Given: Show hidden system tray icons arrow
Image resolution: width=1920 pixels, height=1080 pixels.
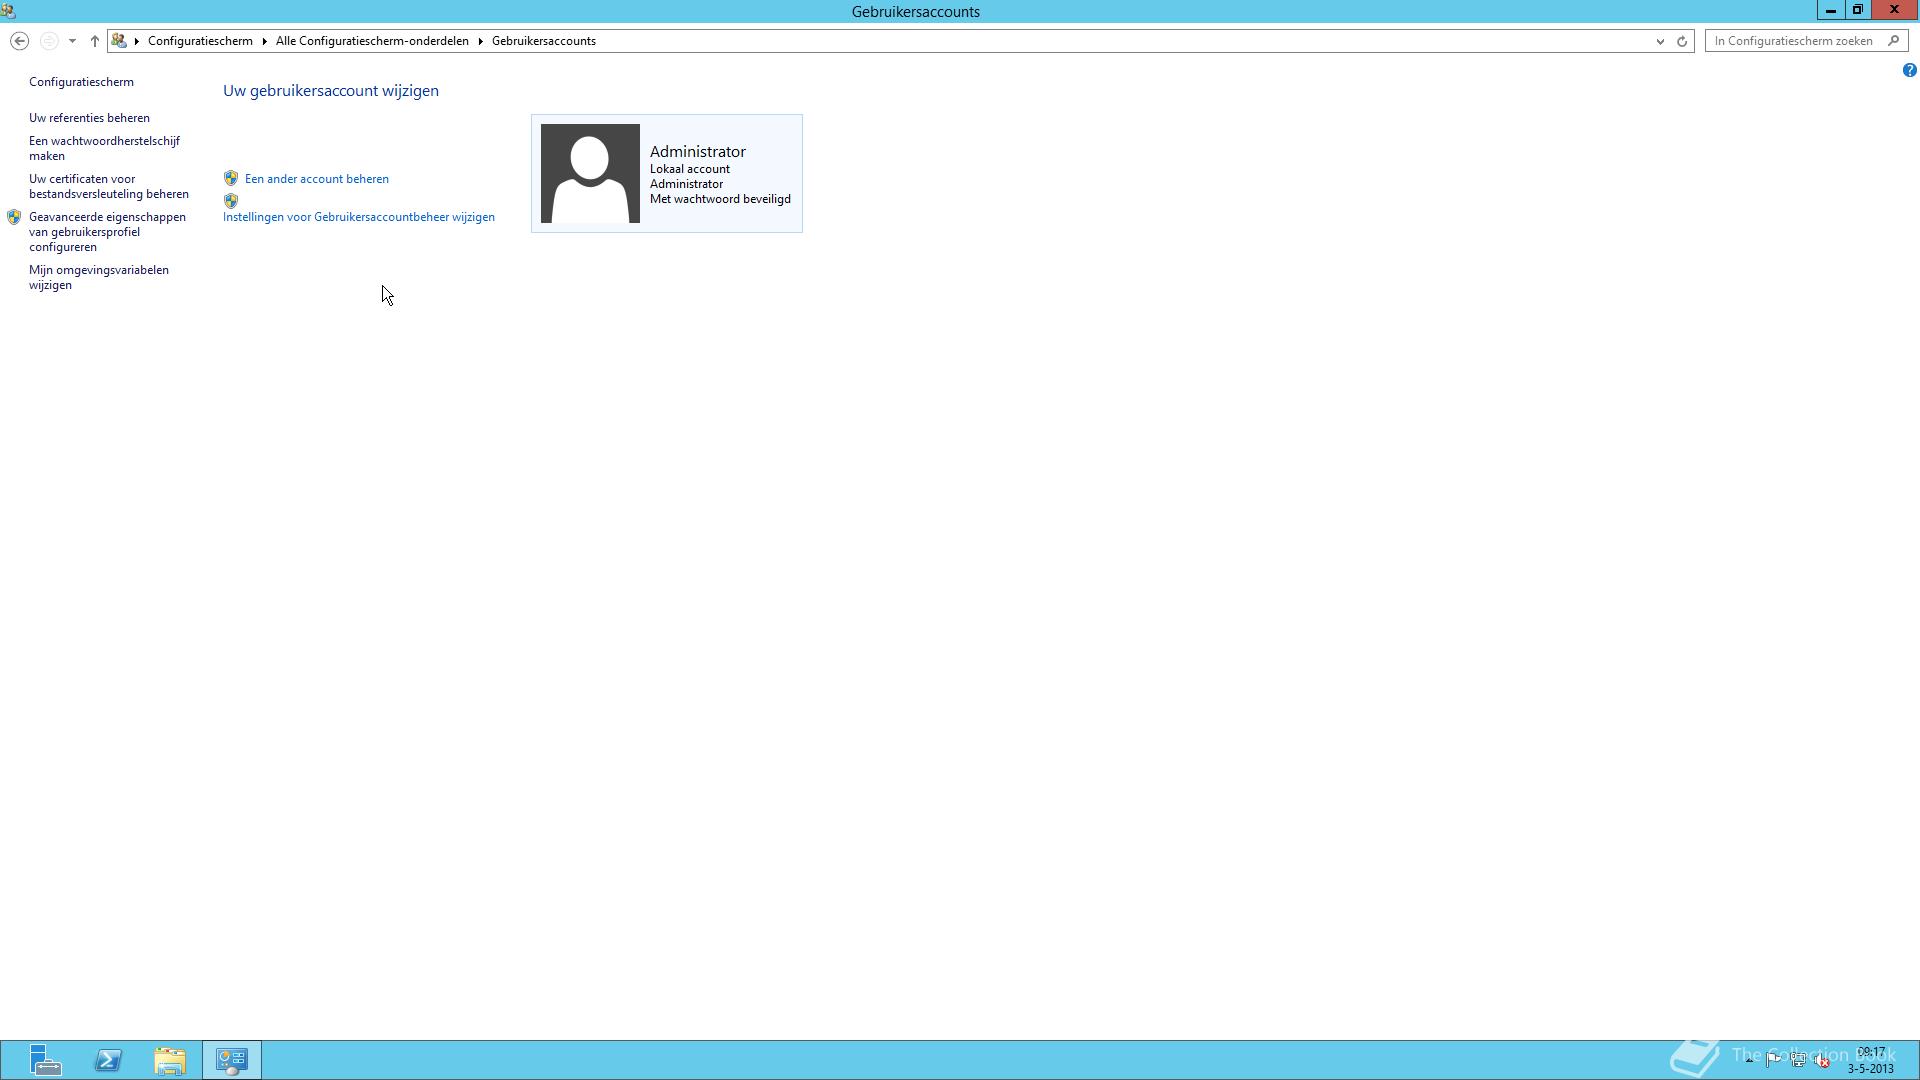Looking at the screenshot, I should (1749, 1060).
